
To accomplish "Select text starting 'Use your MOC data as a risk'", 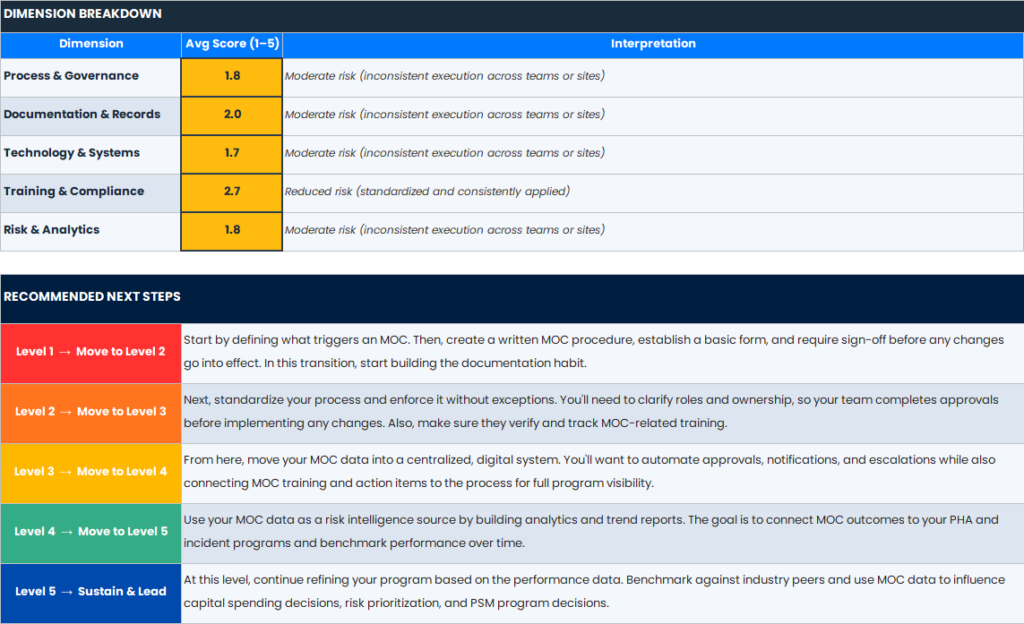I will click(591, 531).
